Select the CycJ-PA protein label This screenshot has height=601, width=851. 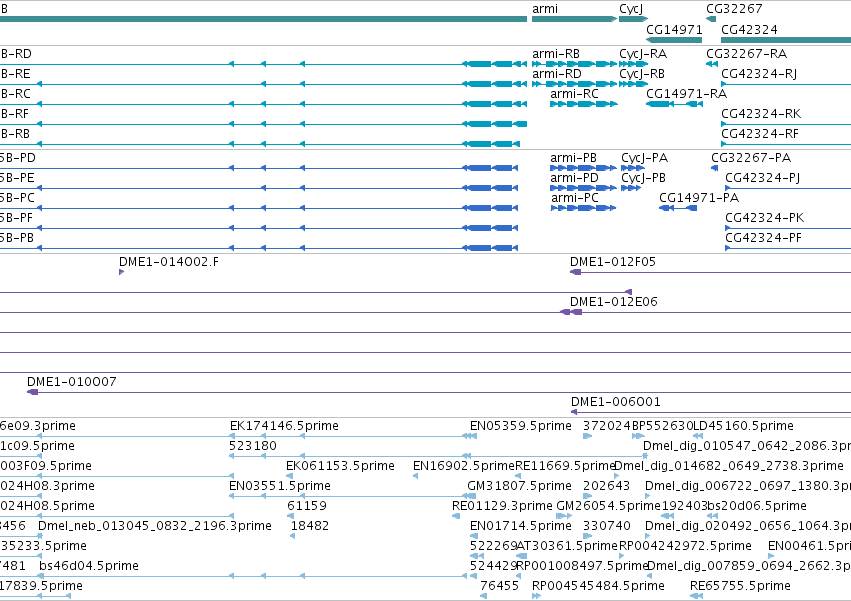[644, 158]
